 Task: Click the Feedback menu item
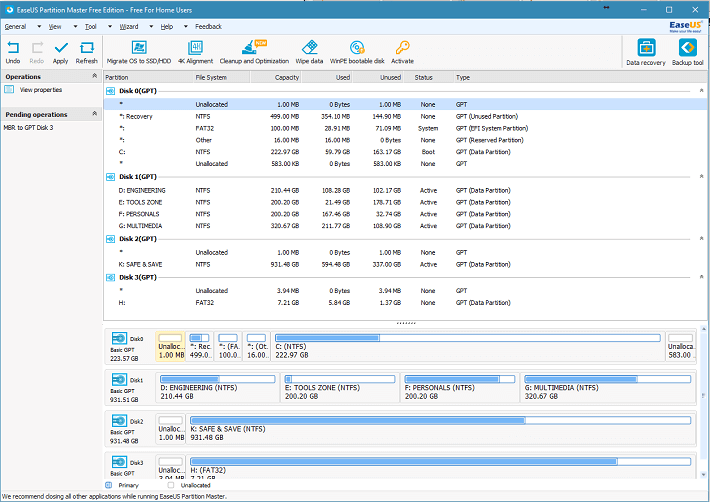208,27
